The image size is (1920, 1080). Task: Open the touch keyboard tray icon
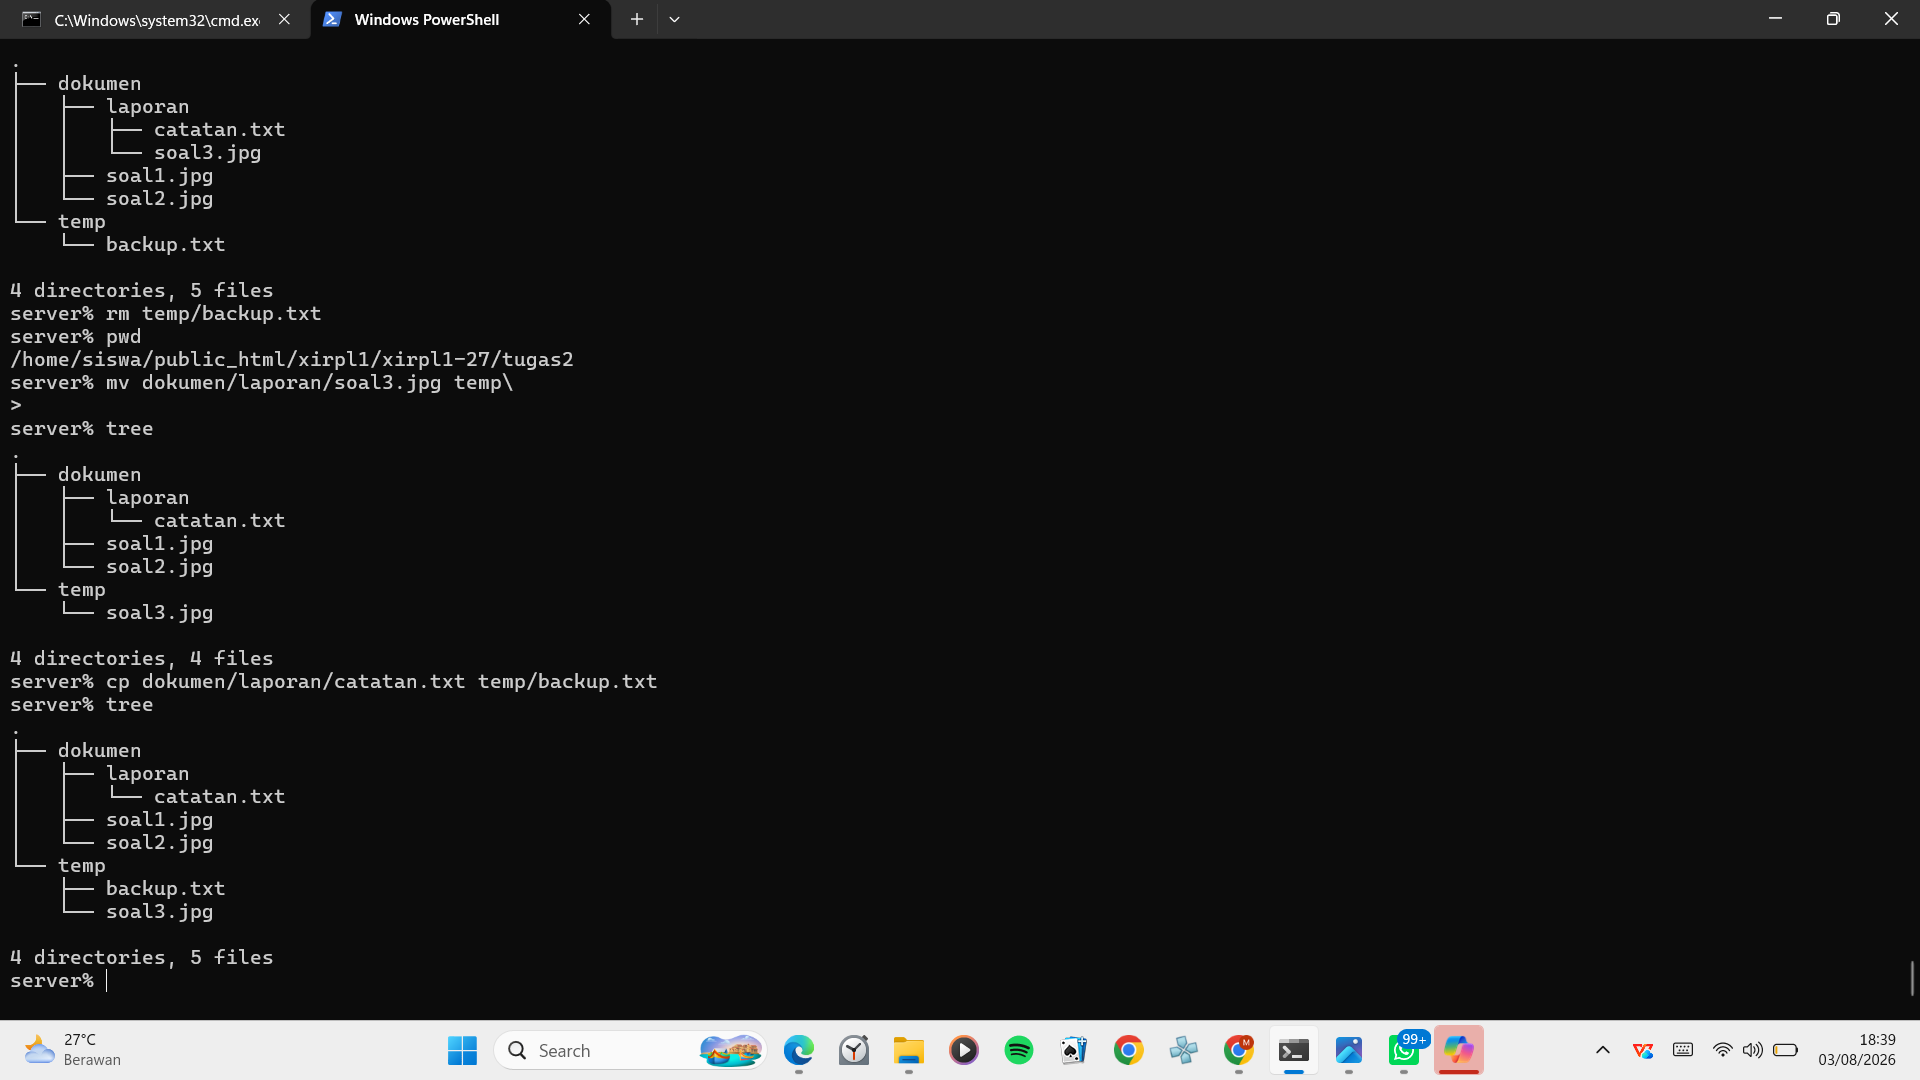pyautogui.click(x=1683, y=1050)
